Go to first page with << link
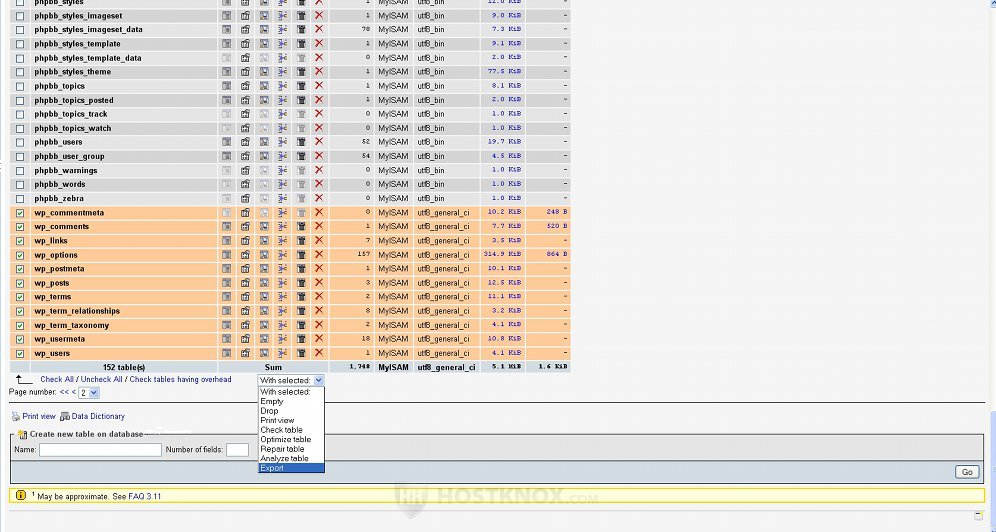 click(x=64, y=392)
